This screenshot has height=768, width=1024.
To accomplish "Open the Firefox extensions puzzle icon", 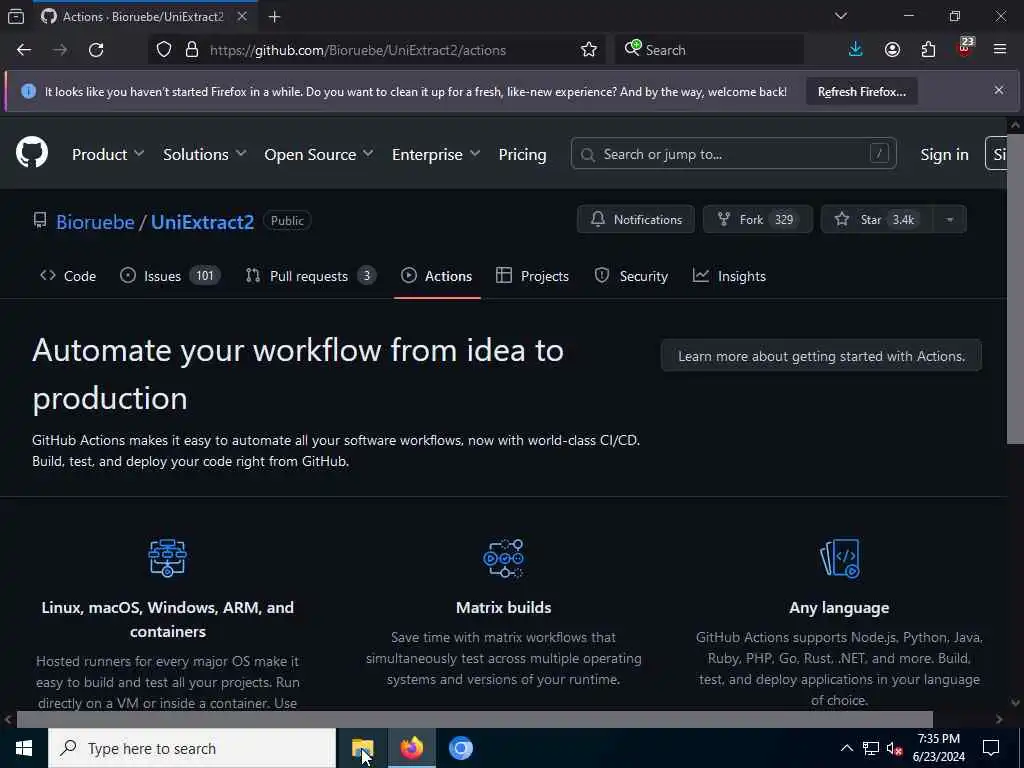I will 928,50.
